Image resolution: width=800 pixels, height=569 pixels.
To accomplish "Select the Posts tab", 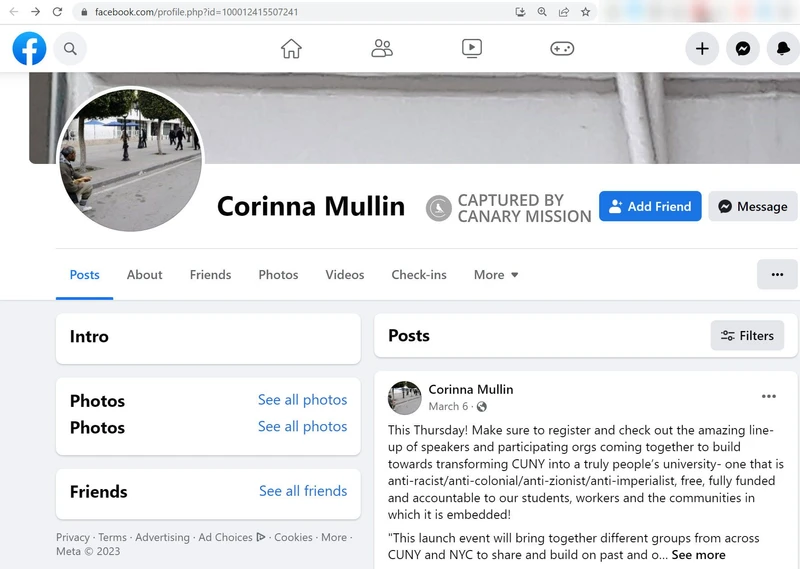I will [84, 275].
